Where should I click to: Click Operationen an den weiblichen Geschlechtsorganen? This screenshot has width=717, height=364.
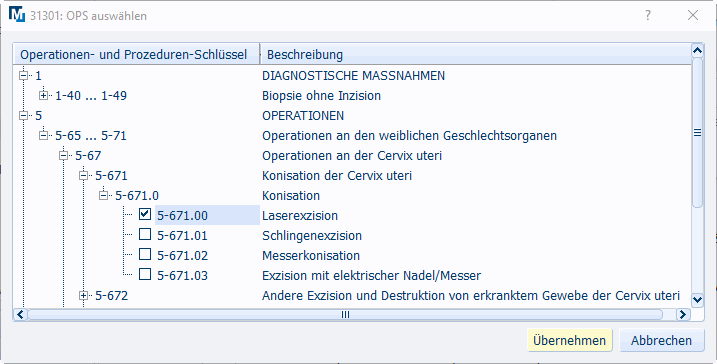coord(409,135)
